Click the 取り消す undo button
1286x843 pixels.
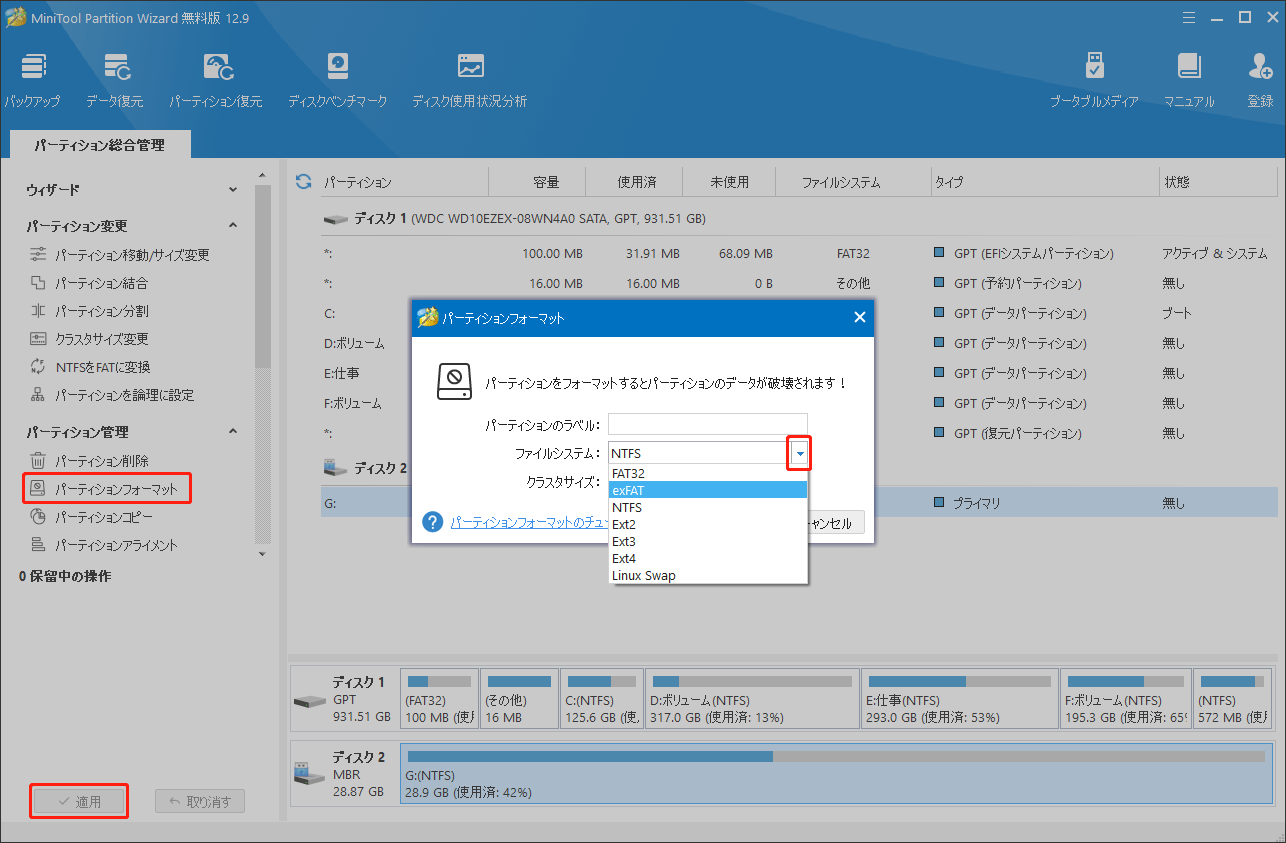(x=200, y=801)
